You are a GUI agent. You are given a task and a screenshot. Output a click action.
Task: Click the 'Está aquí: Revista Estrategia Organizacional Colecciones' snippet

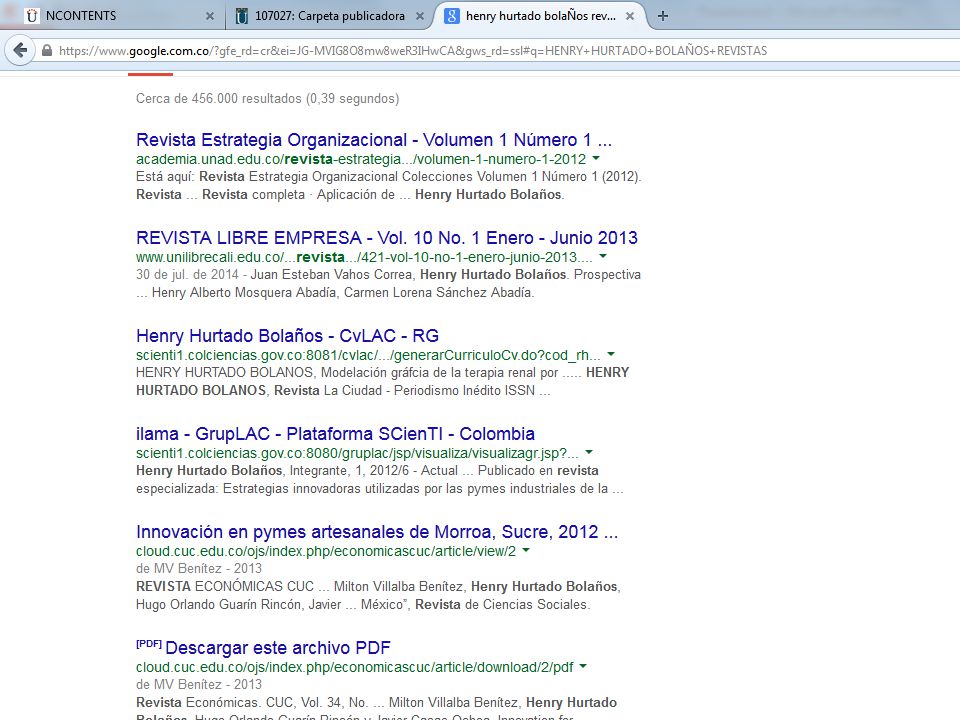coord(389,177)
